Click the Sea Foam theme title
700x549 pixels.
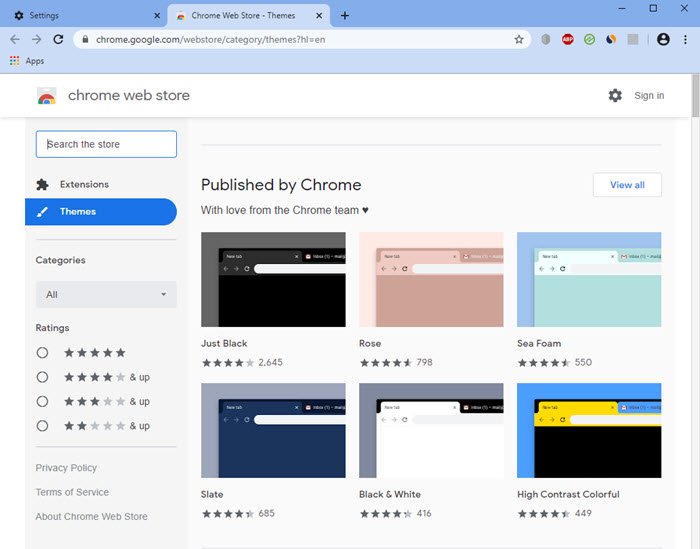click(x=539, y=343)
